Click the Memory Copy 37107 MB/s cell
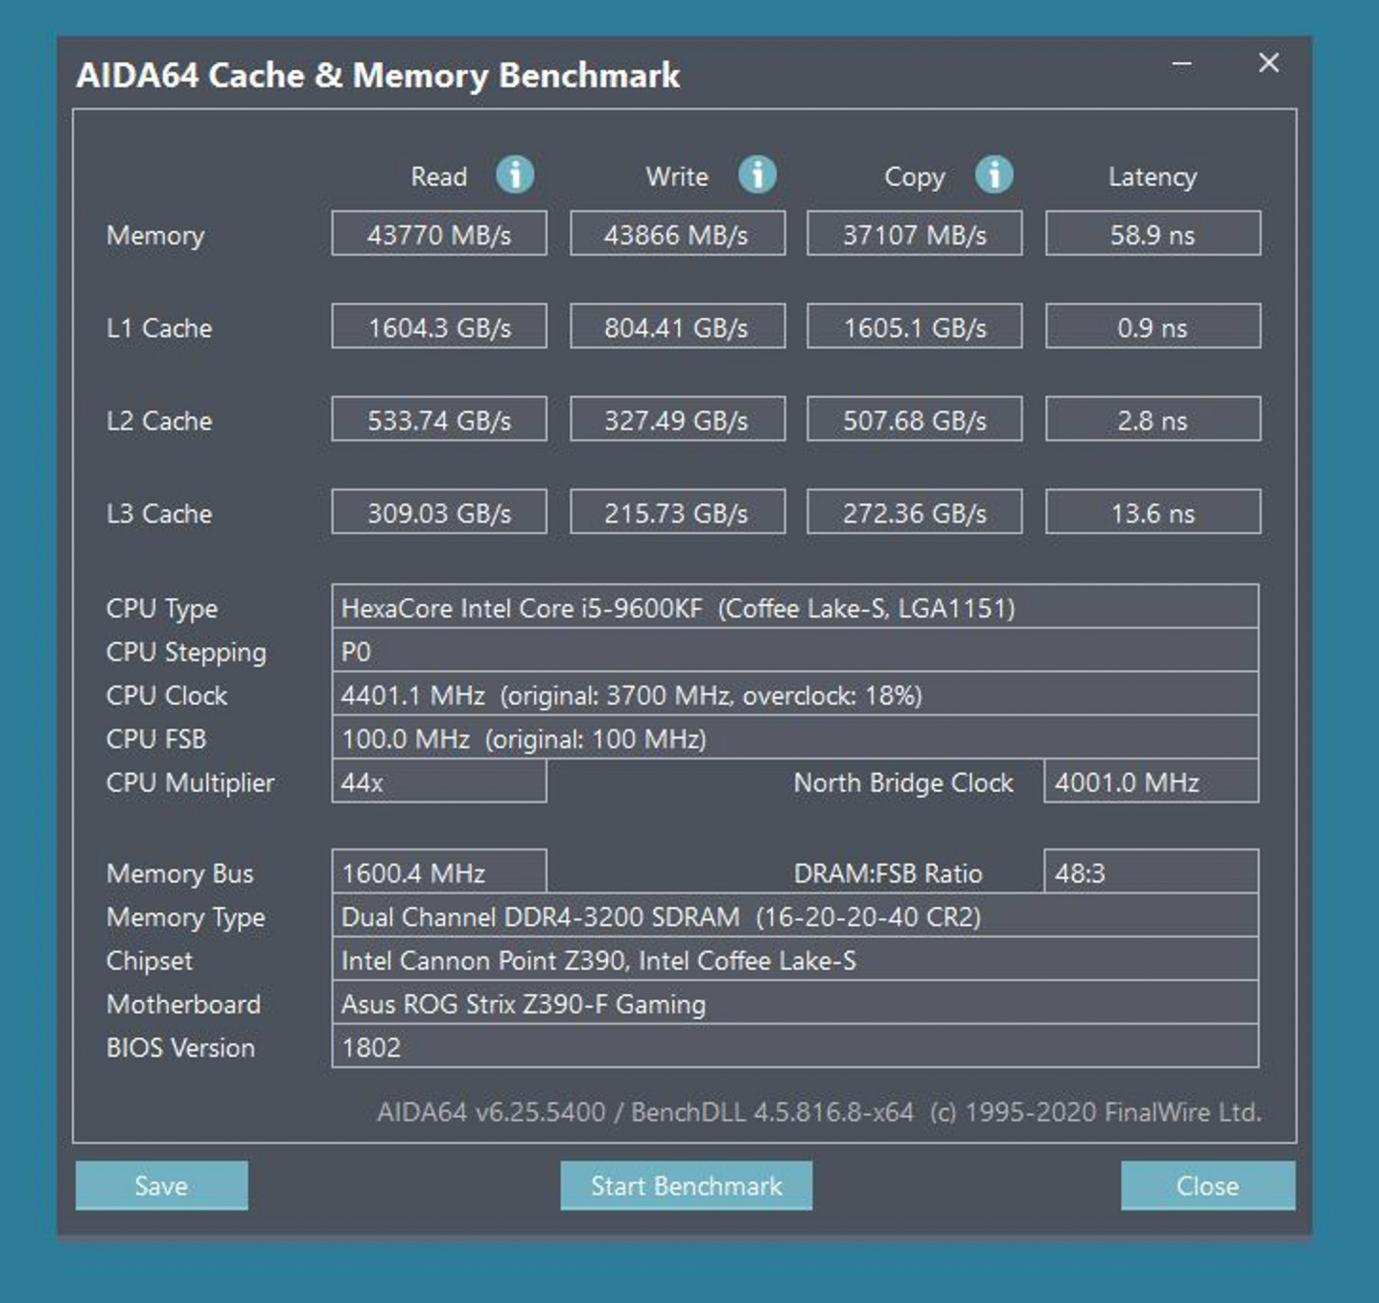Viewport: 1379px width, 1303px height. (x=914, y=234)
